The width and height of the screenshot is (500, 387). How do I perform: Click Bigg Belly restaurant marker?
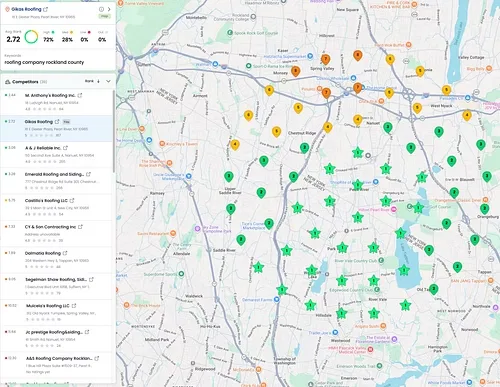click(x=489, y=69)
